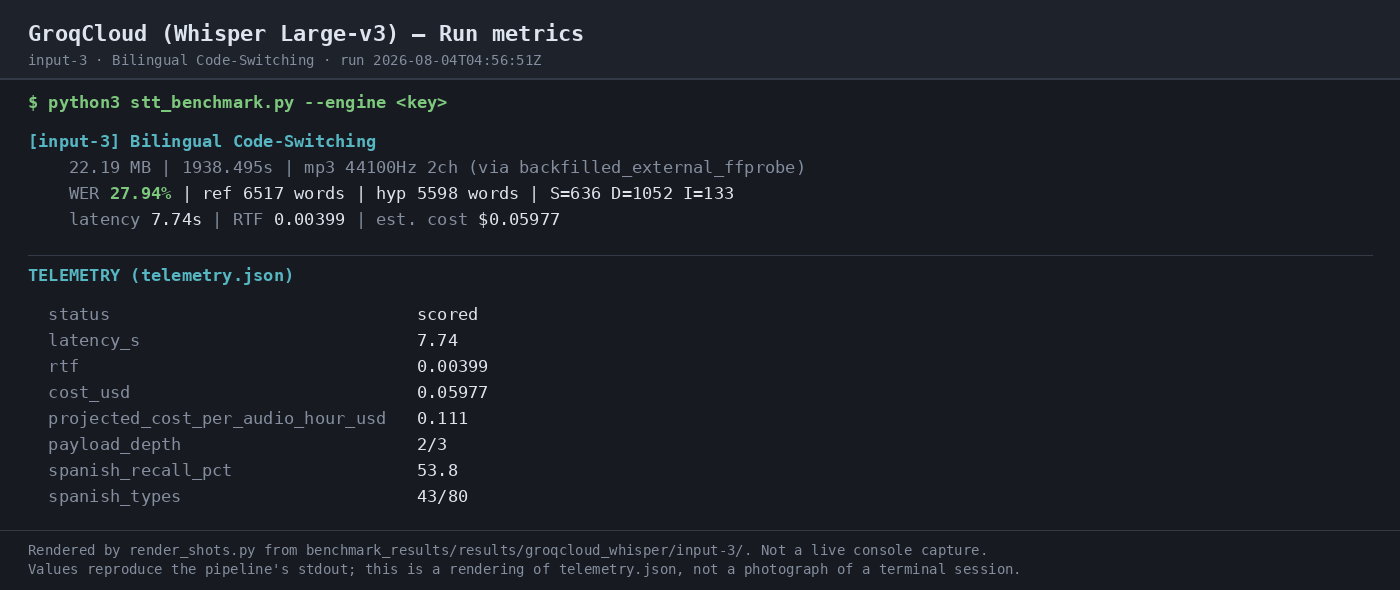The height and width of the screenshot is (590, 1400).
Task: Select 'ref 6517 words' count
Action: click(x=273, y=194)
